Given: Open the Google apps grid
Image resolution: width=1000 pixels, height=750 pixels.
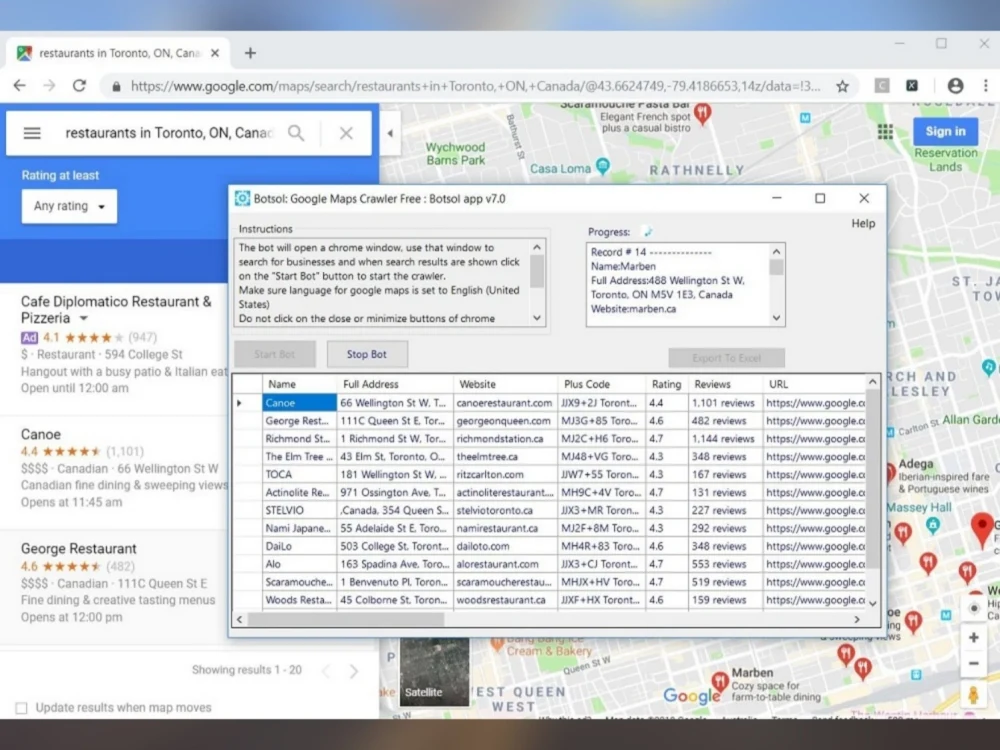Looking at the screenshot, I should pyautogui.click(x=885, y=131).
